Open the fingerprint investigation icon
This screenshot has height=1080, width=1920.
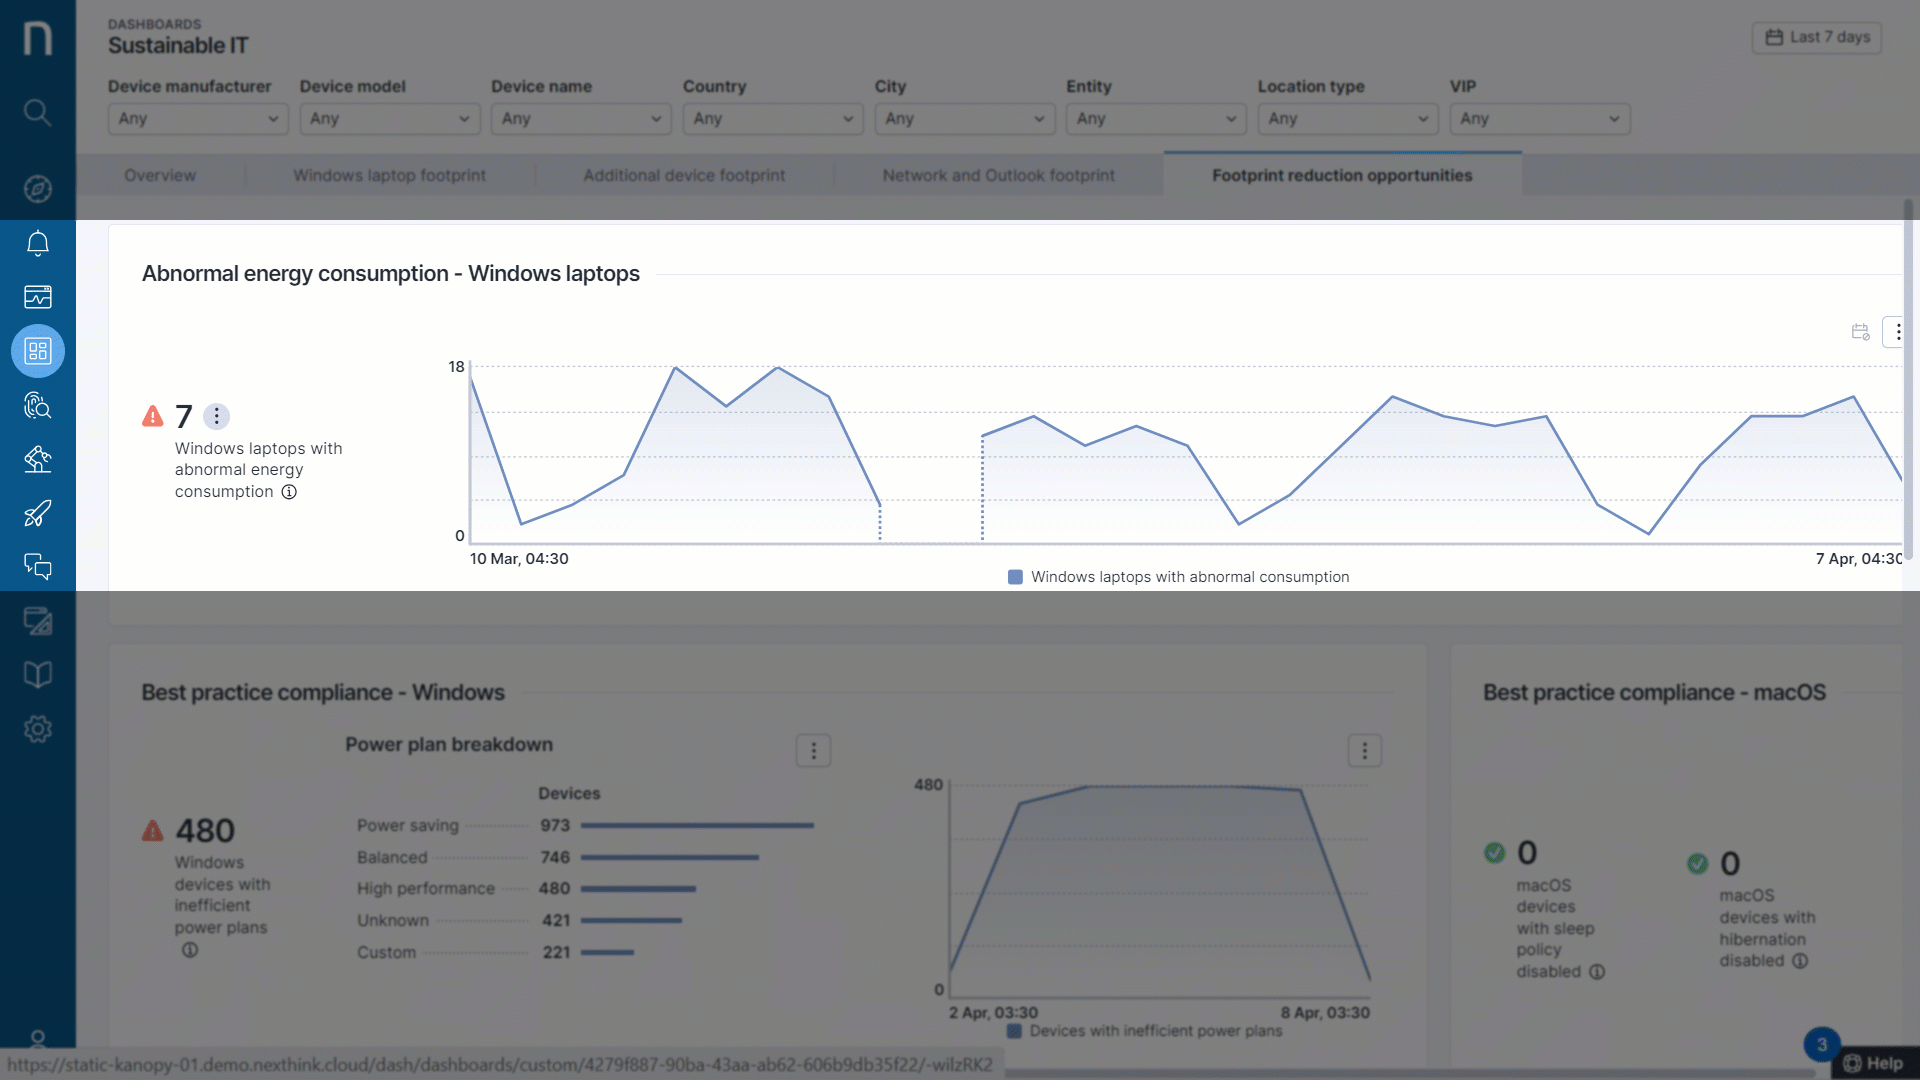(x=37, y=405)
